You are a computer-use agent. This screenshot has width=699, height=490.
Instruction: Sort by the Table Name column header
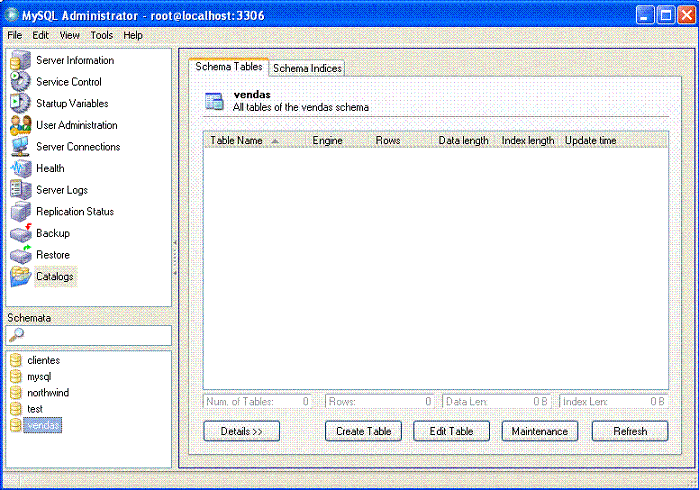coord(255,140)
